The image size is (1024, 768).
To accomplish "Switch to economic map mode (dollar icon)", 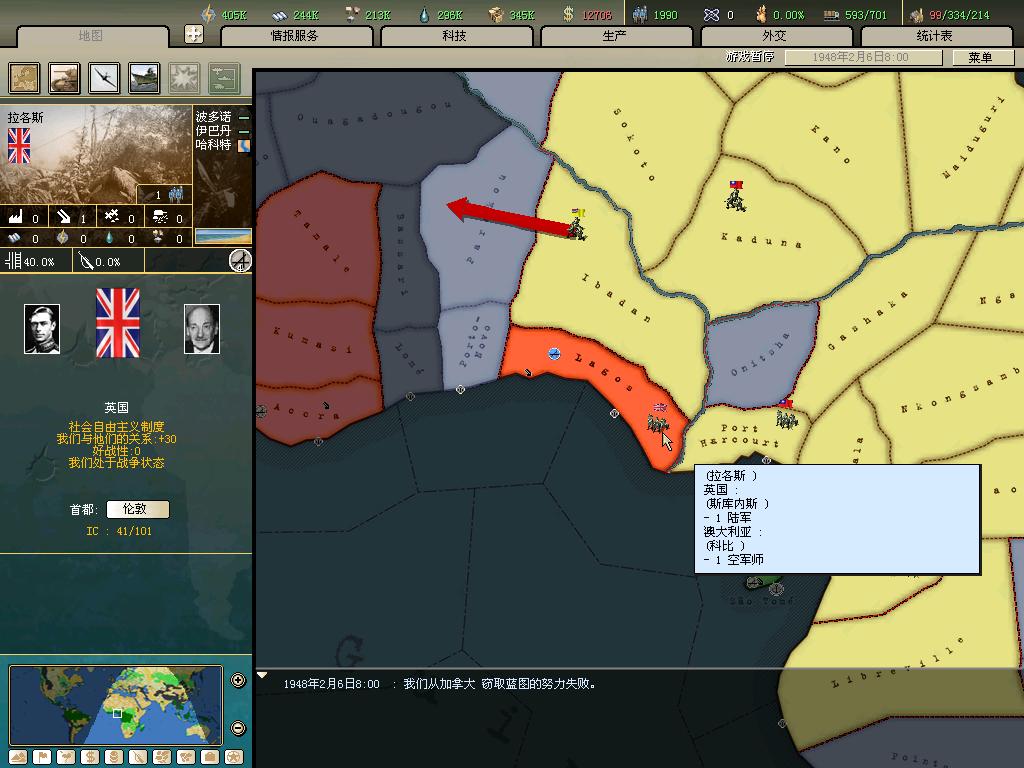I will pyautogui.click(x=90, y=757).
